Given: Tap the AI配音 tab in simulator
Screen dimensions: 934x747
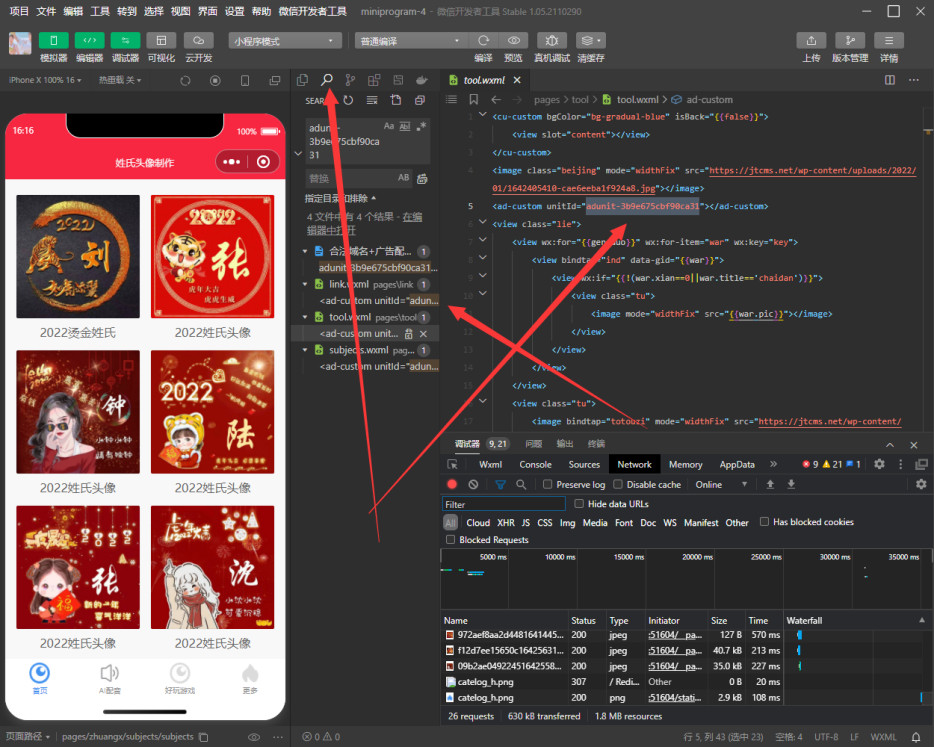Looking at the screenshot, I should (x=110, y=679).
